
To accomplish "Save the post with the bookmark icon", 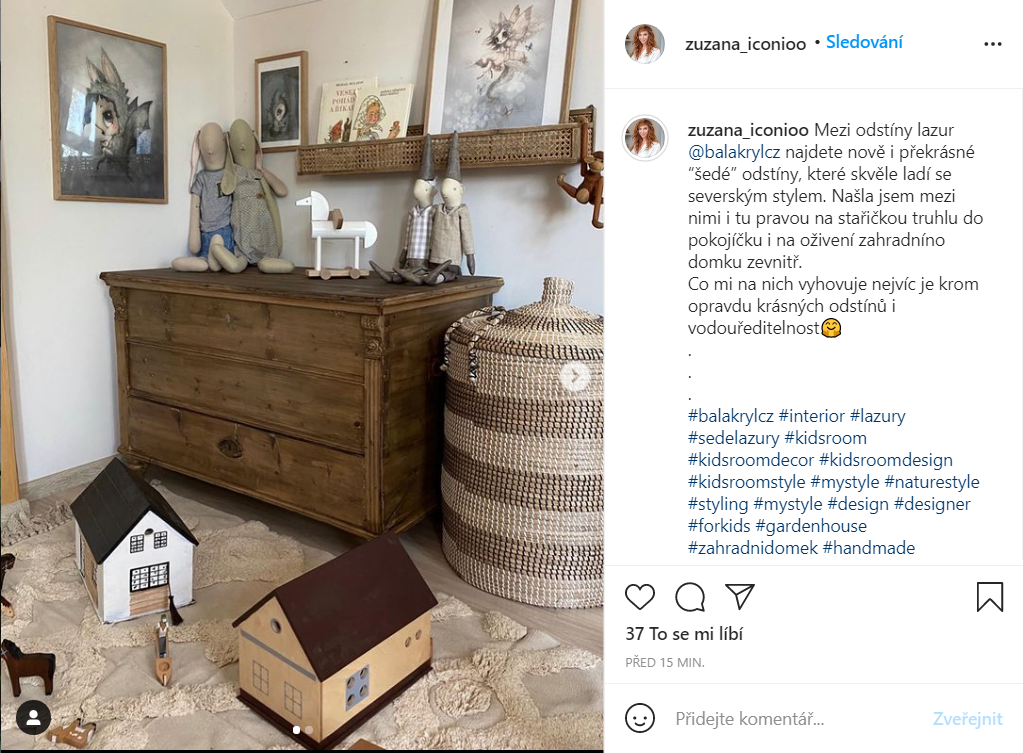I will tap(989, 596).
